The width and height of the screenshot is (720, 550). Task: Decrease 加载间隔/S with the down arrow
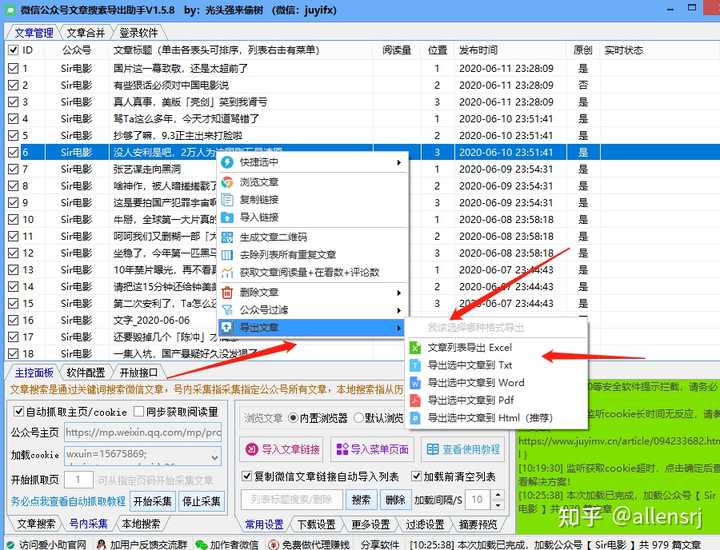click(498, 505)
